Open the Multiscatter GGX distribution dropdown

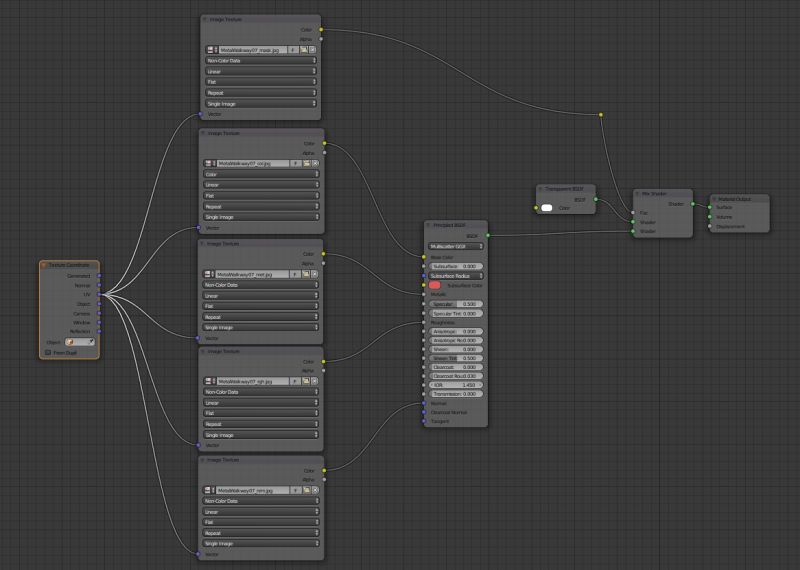pyautogui.click(x=456, y=246)
